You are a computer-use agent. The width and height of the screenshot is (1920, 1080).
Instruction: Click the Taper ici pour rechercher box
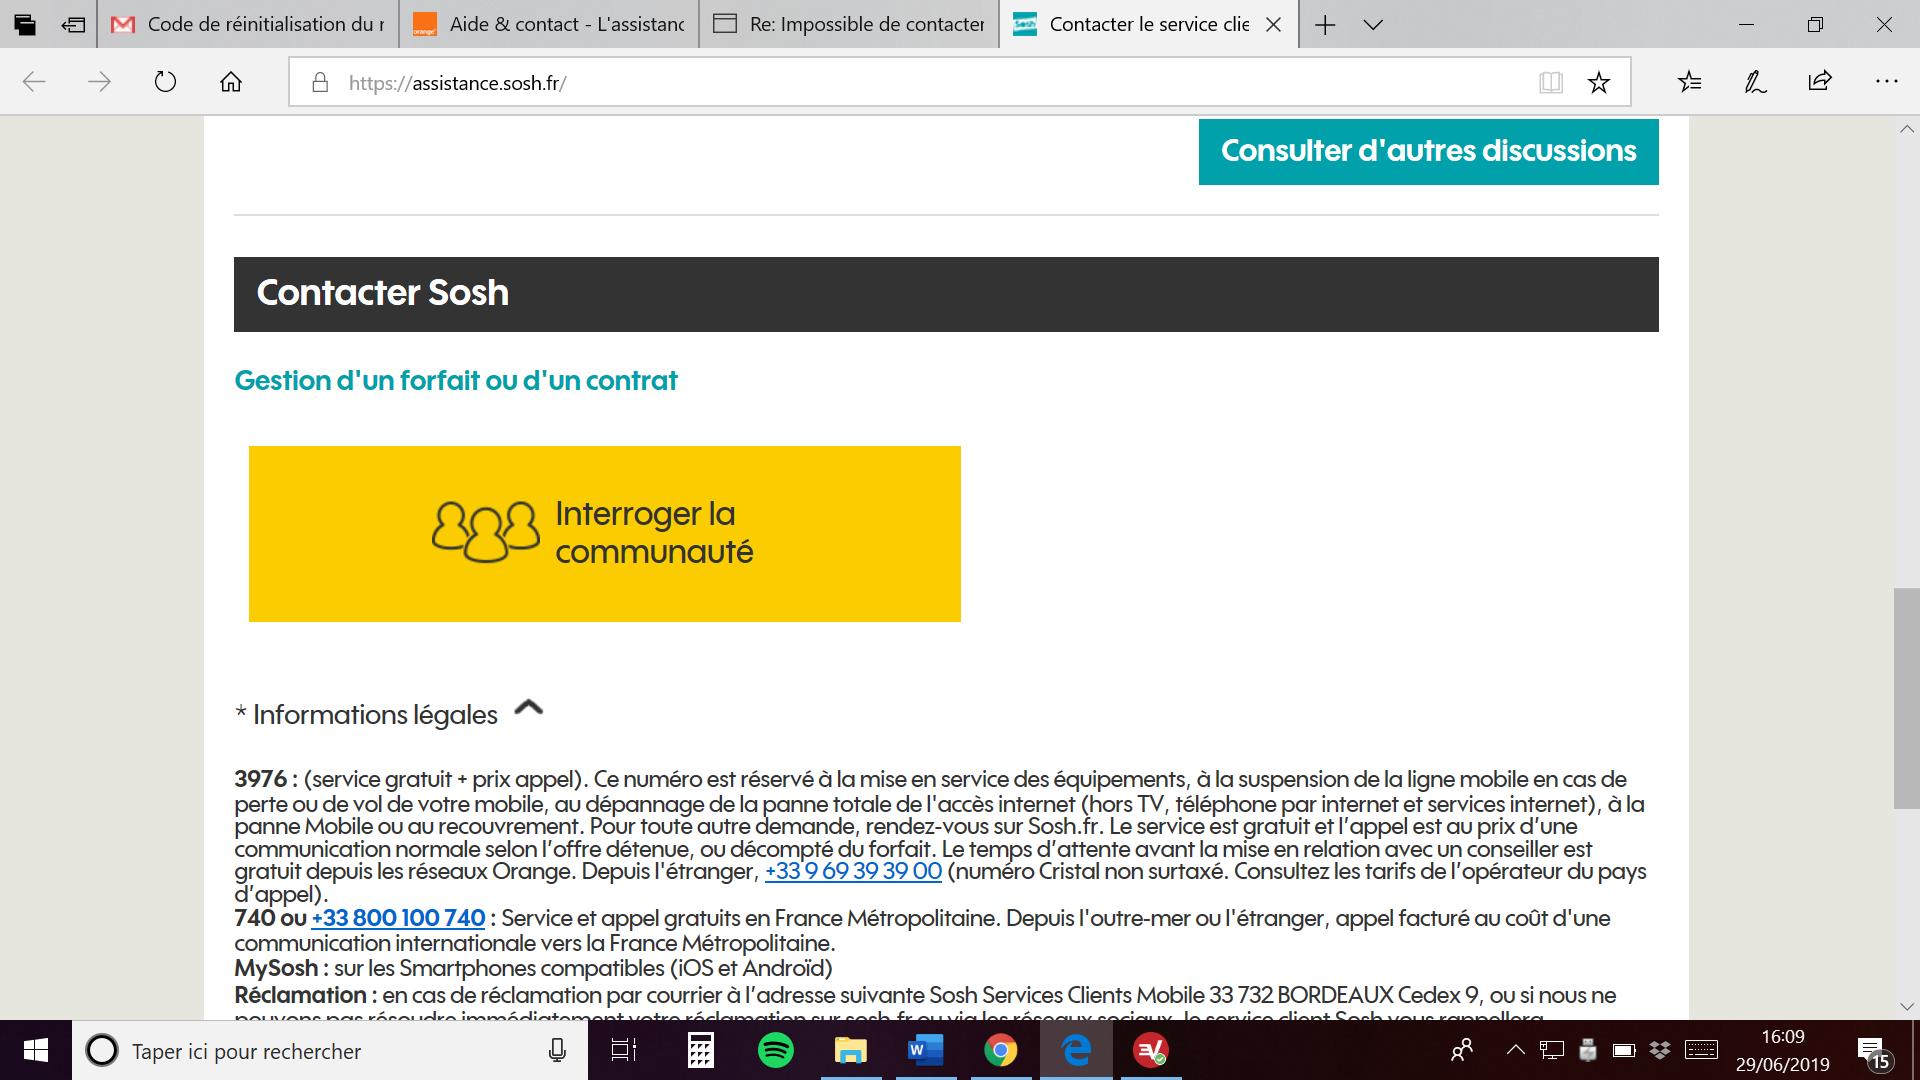(x=330, y=1050)
